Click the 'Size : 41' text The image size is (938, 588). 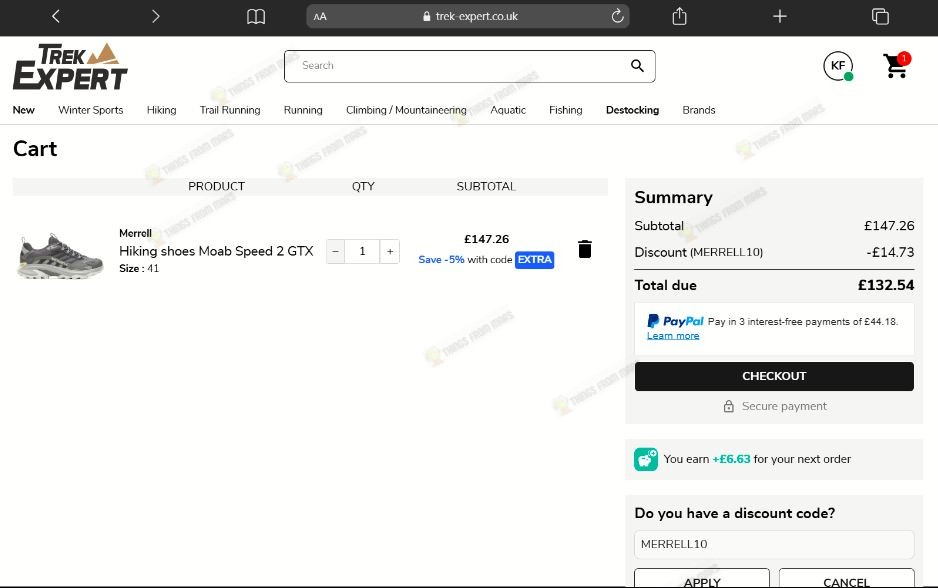coord(139,269)
